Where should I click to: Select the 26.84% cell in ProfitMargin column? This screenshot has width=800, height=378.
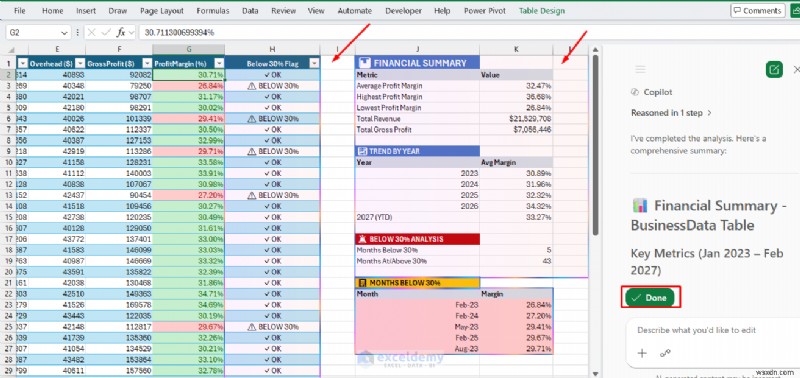[x=188, y=86]
